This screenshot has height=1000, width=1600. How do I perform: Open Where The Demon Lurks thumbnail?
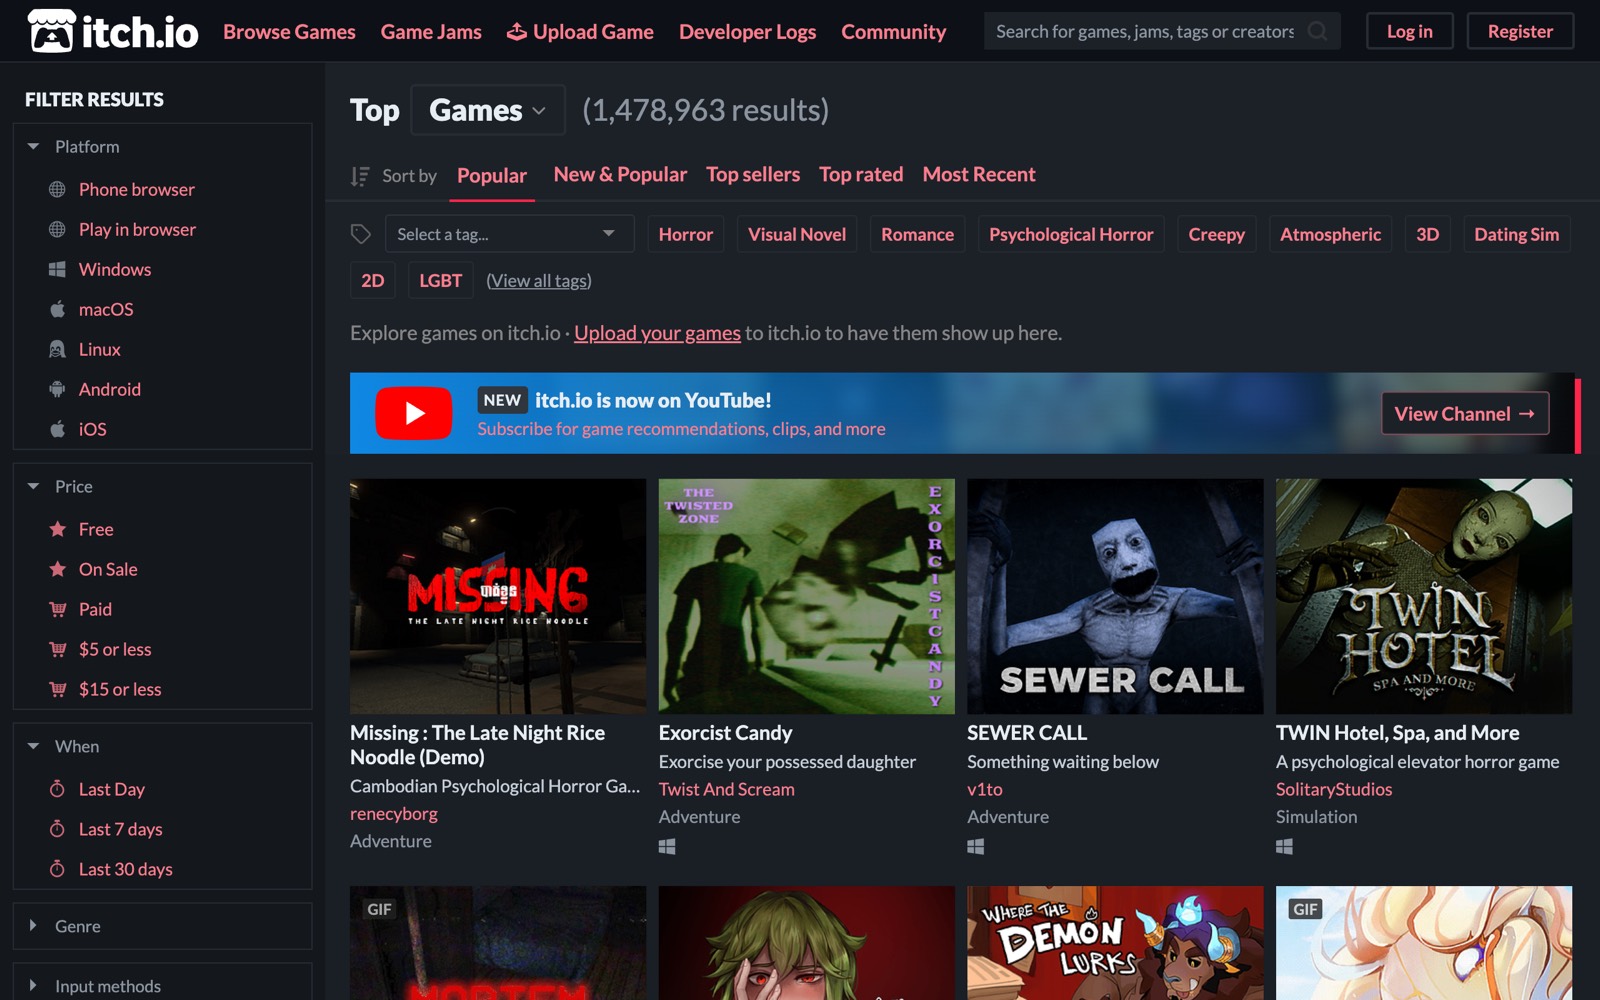click(1115, 943)
